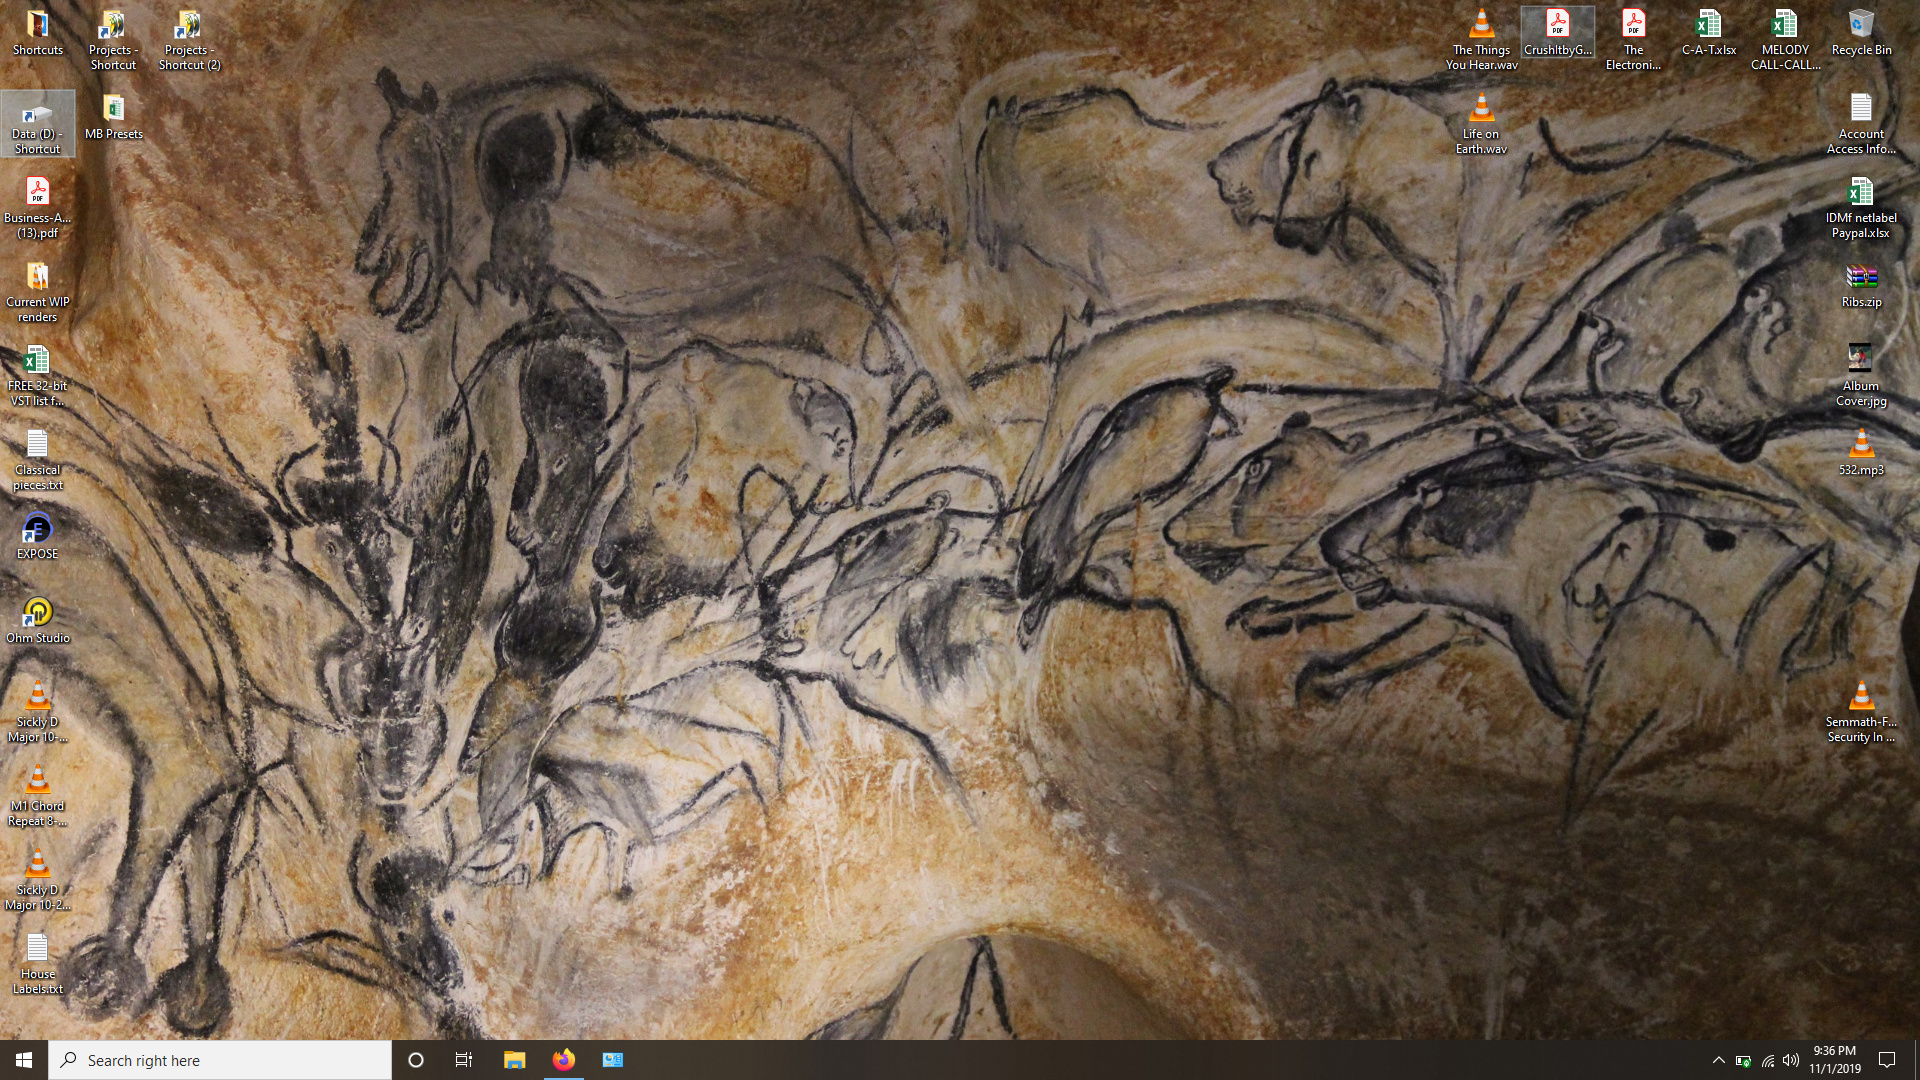The width and height of the screenshot is (1920, 1080).
Task: Select the Data (D) - Shortcut icon
Action: click(37, 124)
